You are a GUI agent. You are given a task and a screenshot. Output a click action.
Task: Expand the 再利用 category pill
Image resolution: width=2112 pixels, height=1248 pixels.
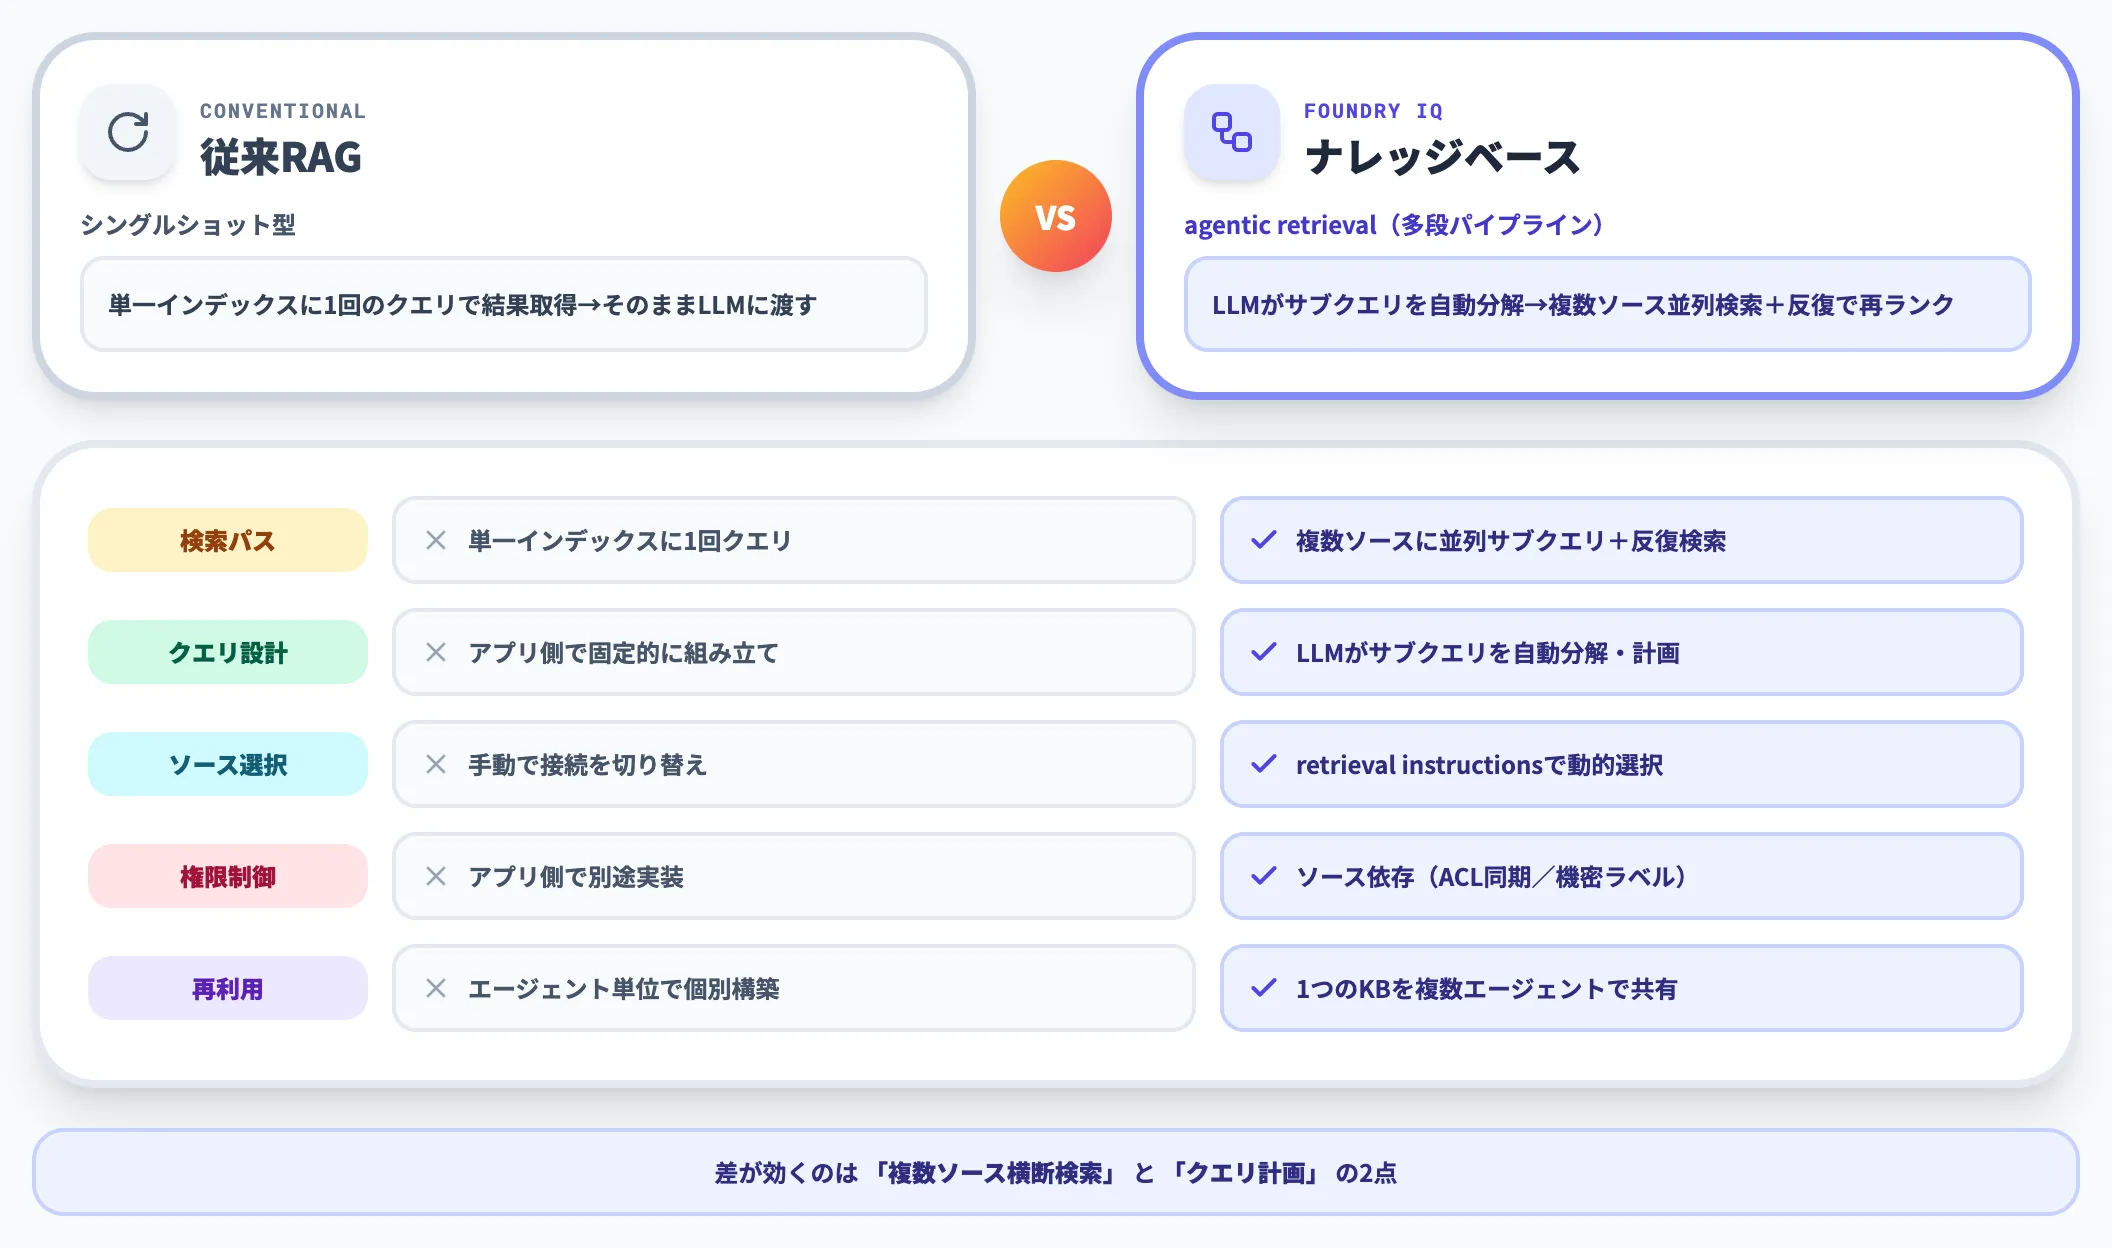227,988
